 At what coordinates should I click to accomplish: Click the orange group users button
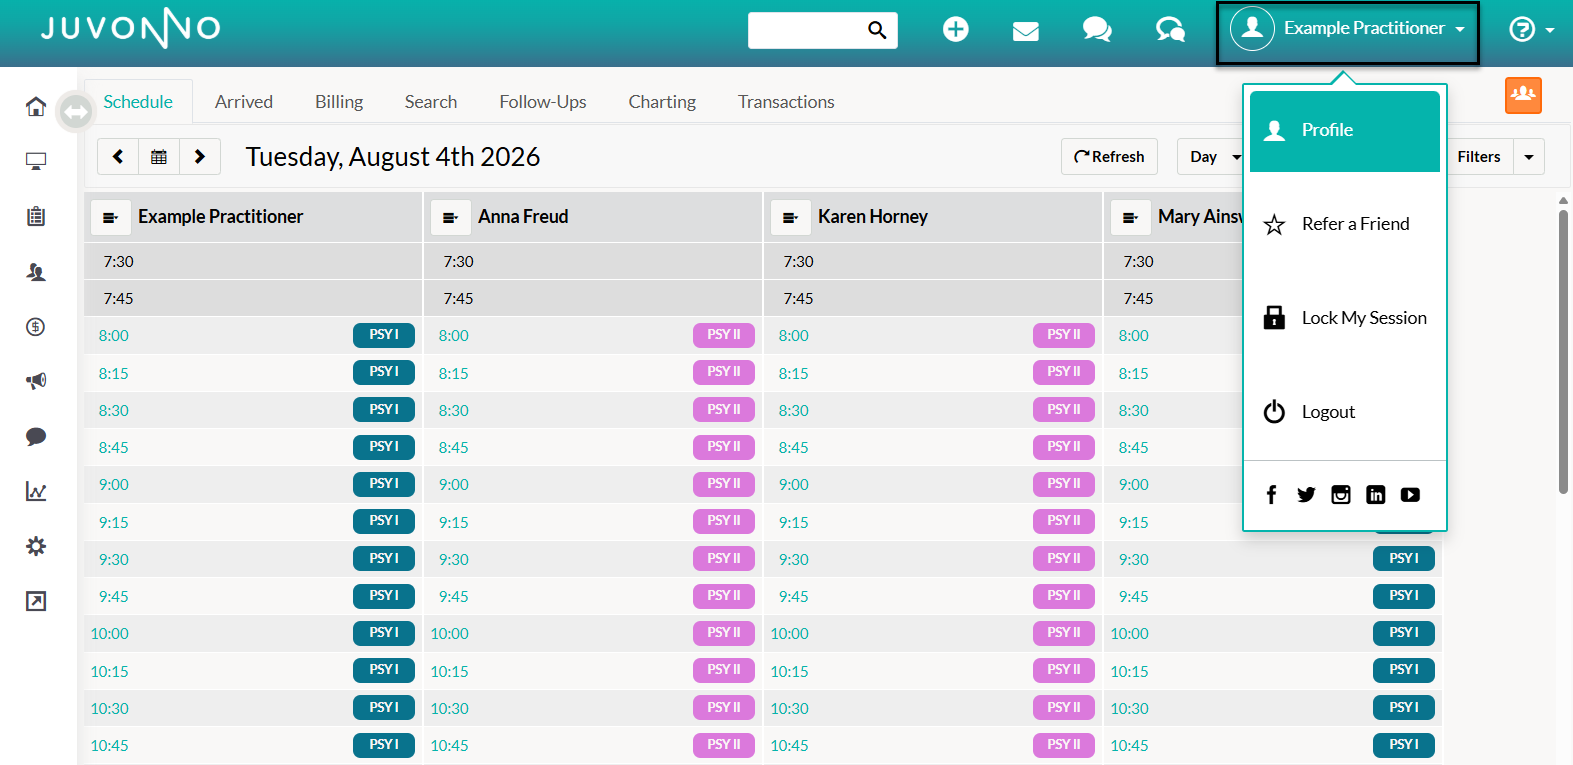(1523, 95)
